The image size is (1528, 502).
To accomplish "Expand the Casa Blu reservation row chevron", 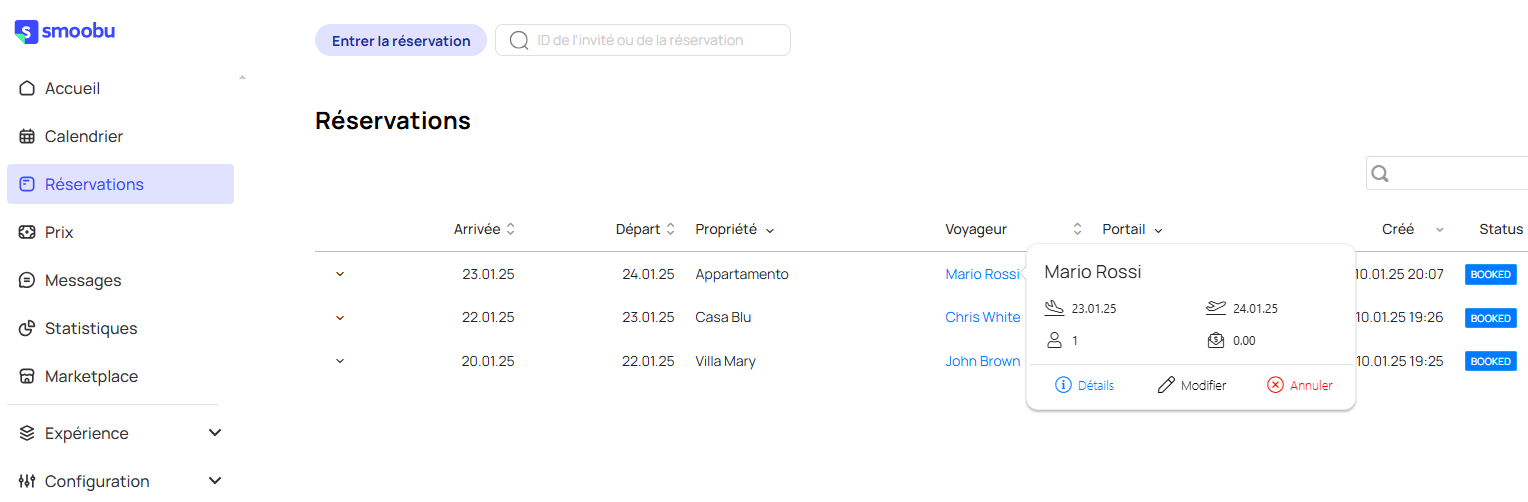I will pyautogui.click(x=340, y=318).
